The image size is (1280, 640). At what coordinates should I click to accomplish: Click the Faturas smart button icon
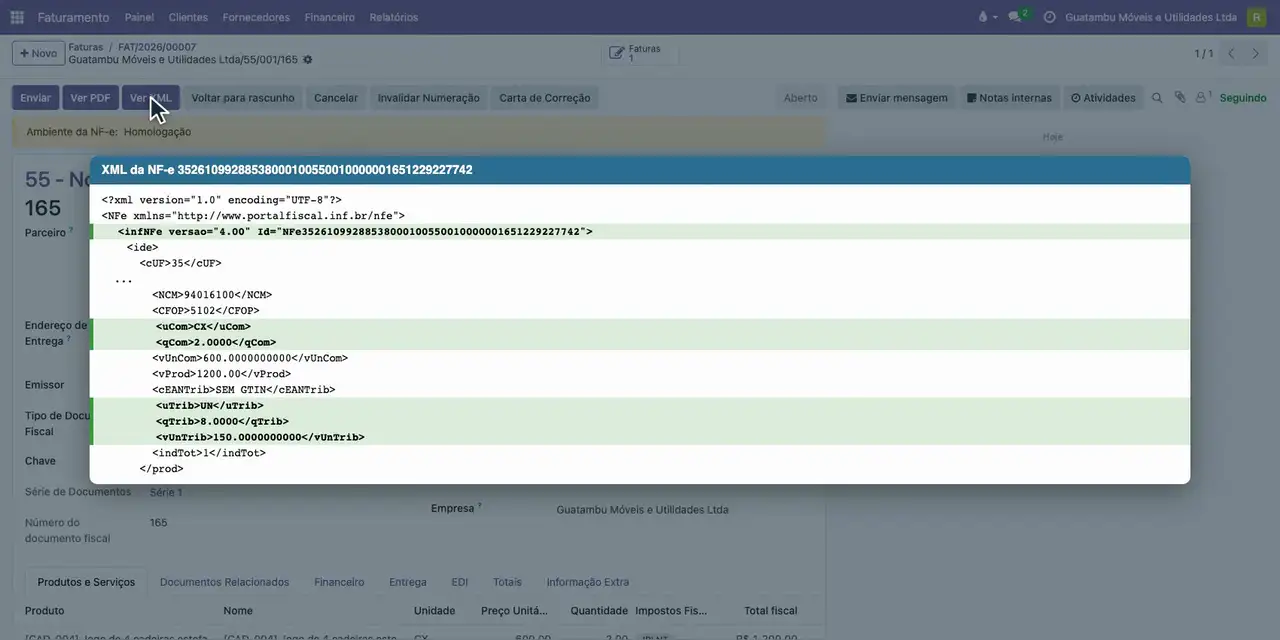click(x=619, y=53)
